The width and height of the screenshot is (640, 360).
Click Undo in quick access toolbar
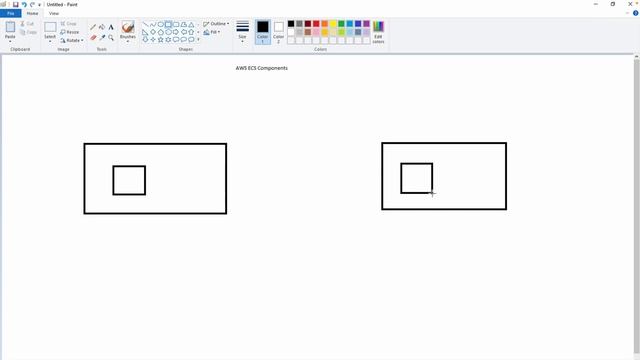(x=24, y=4)
